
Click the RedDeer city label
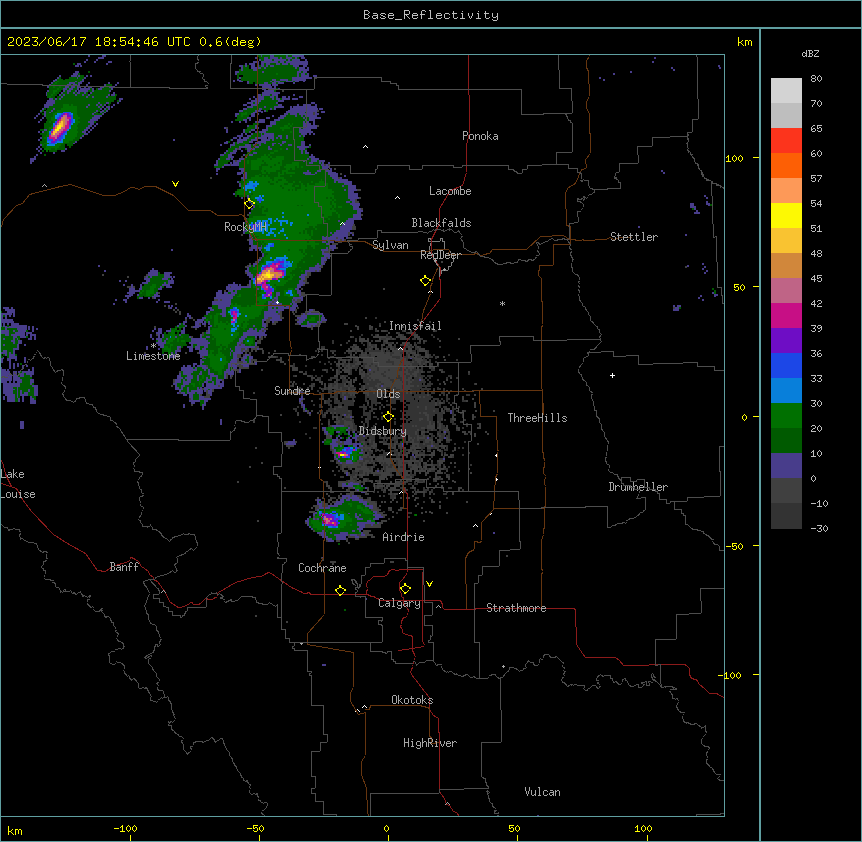pos(440,255)
